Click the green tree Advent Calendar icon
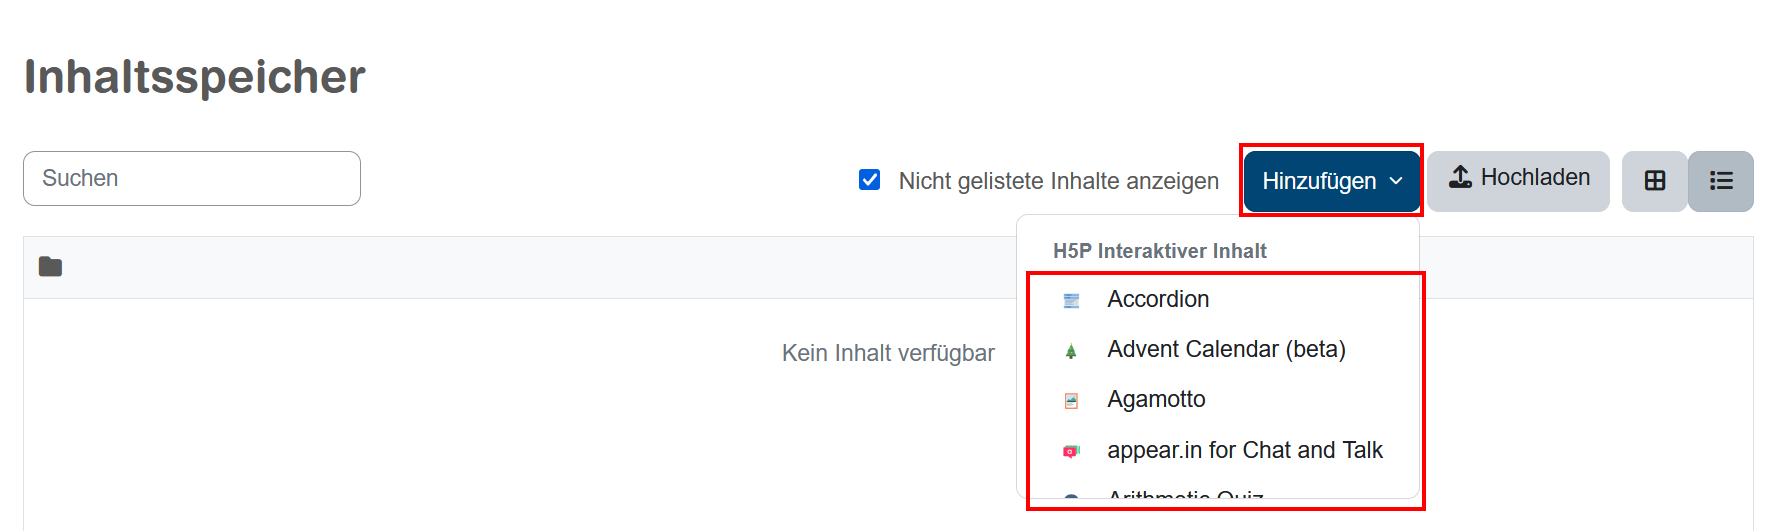Screen dimensions: 1768x531 [1071, 351]
